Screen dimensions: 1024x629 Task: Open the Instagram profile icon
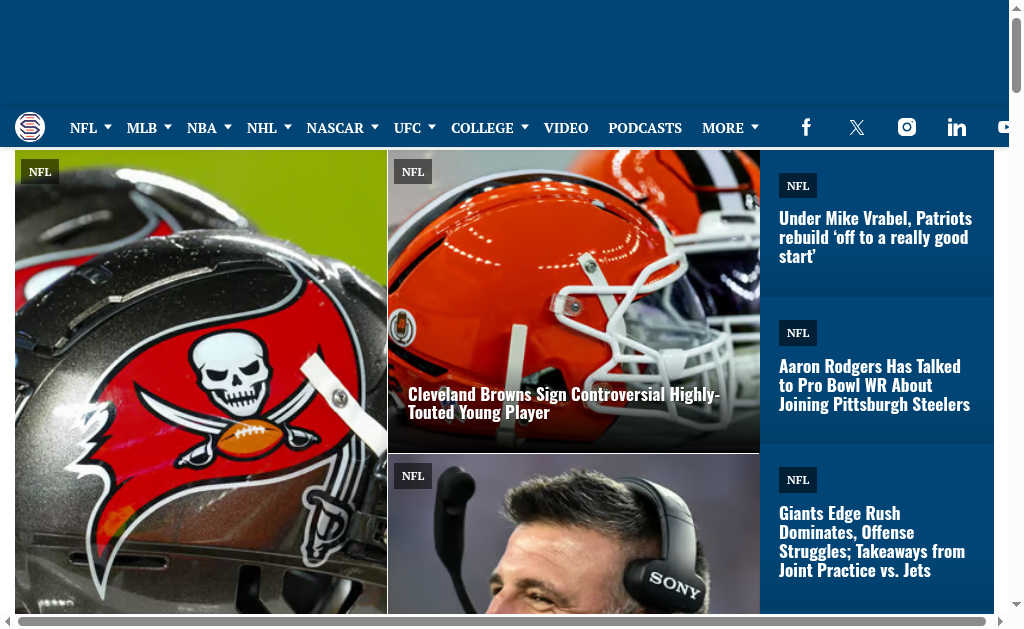coord(906,127)
